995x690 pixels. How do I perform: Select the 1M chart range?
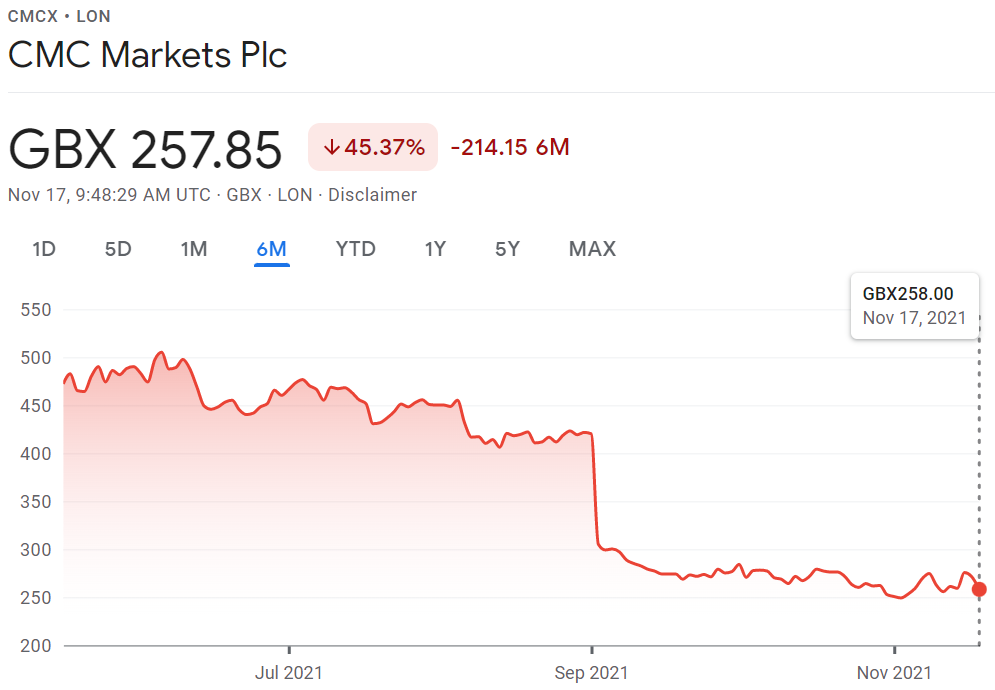click(x=194, y=249)
